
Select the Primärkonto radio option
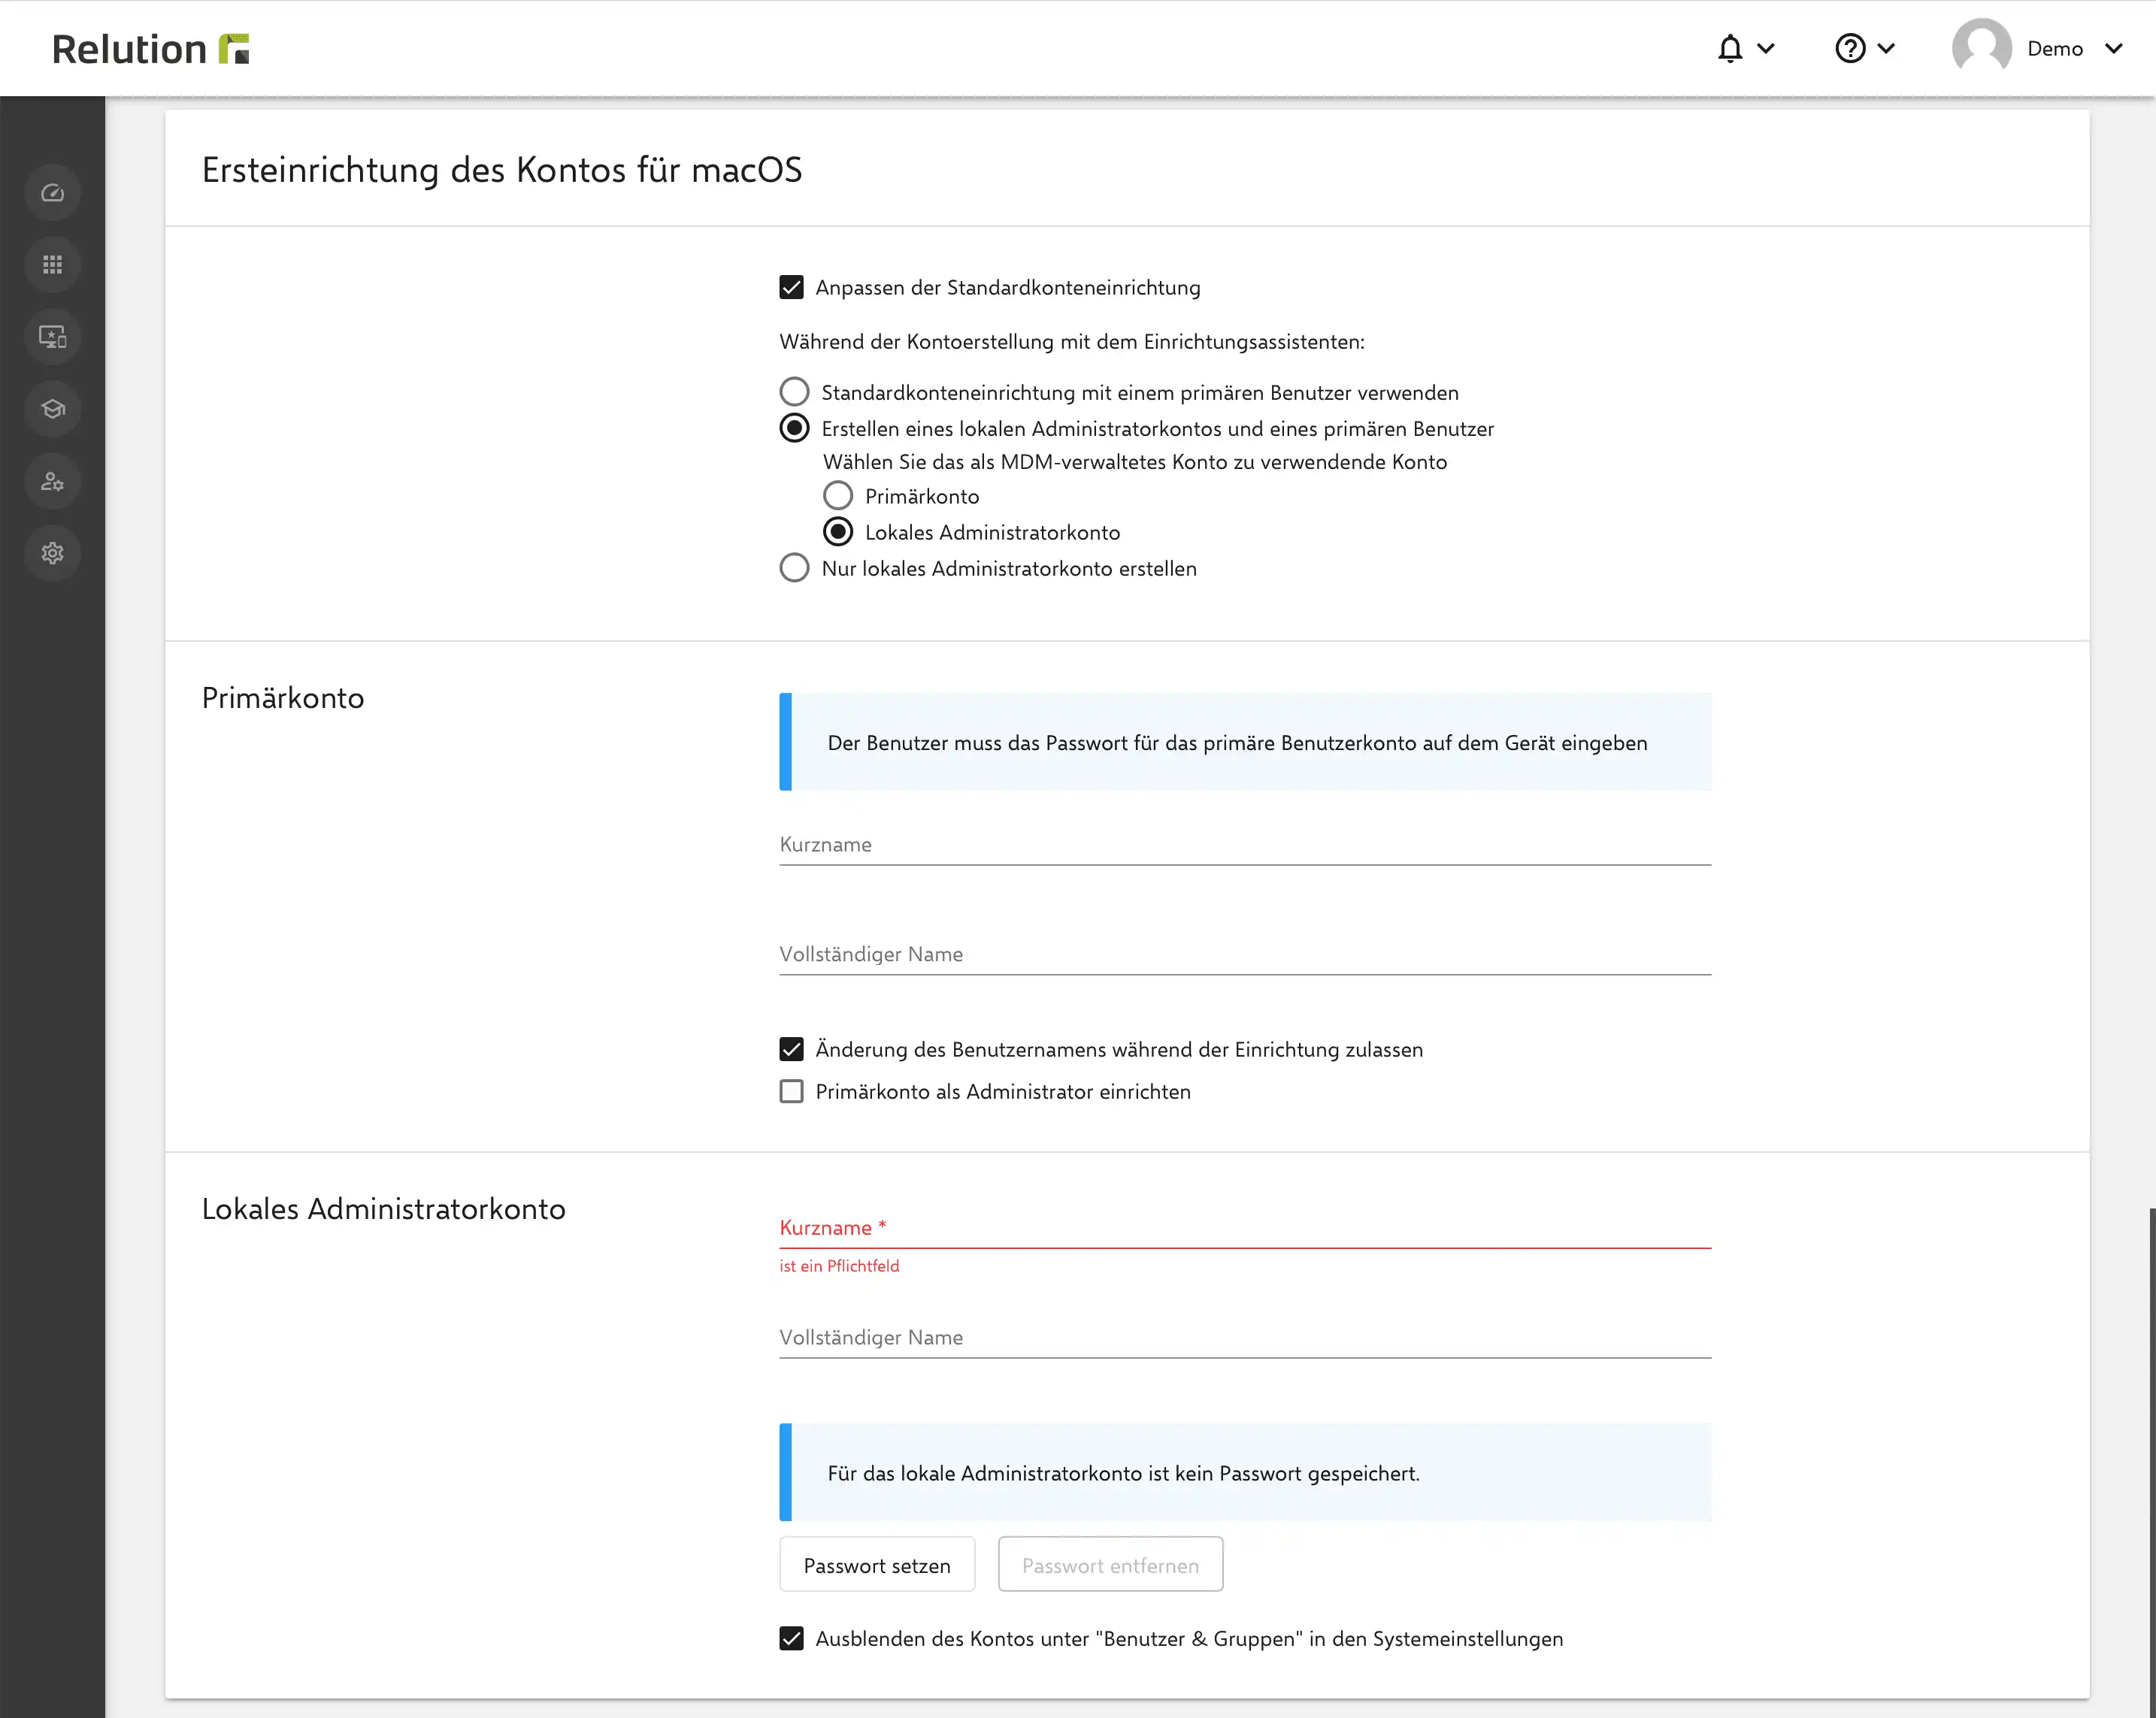pyautogui.click(x=838, y=496)
